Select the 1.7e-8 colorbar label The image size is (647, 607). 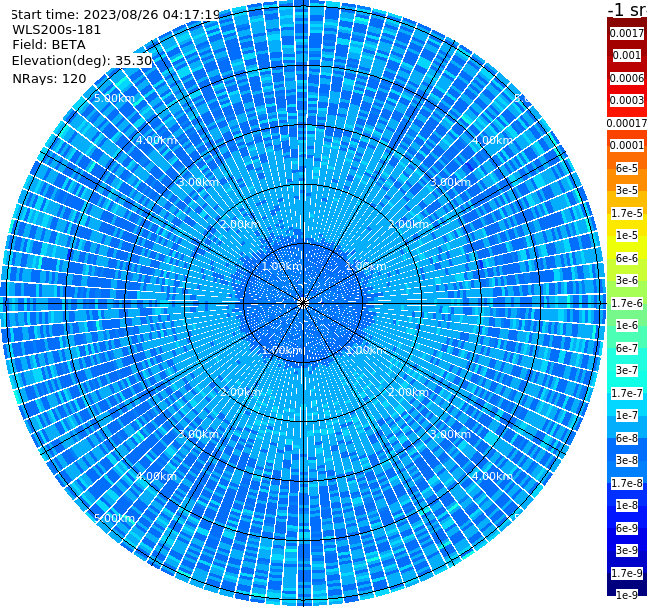(627, 483)
